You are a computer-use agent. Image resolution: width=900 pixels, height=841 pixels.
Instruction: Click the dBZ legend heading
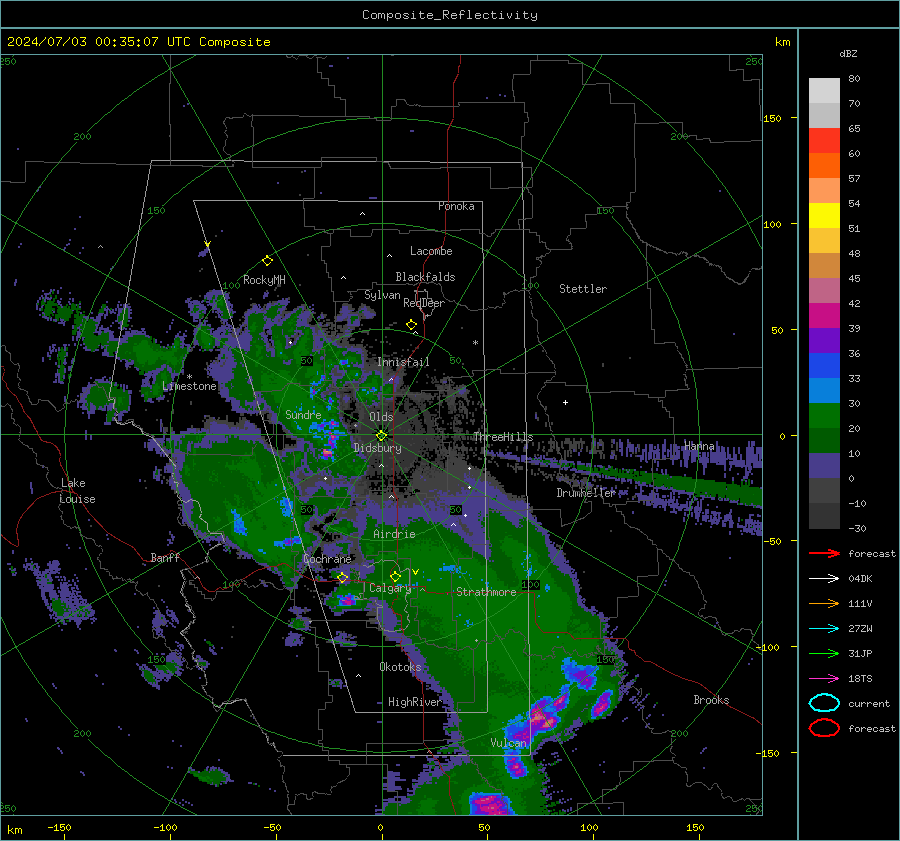pyautogui.click(x=848, y=53)
